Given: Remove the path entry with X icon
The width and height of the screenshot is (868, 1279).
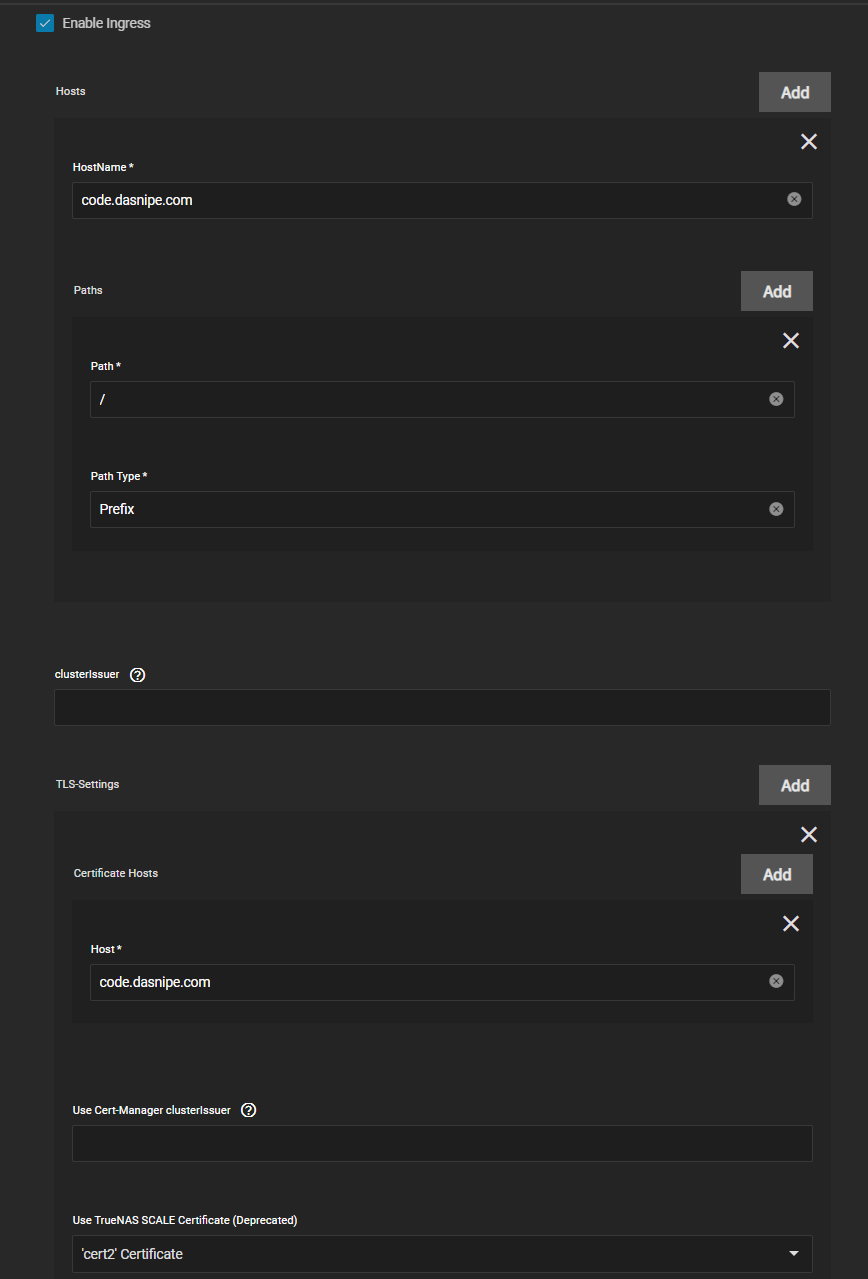Looking at the screenshot, I should (x=790, y=341).
